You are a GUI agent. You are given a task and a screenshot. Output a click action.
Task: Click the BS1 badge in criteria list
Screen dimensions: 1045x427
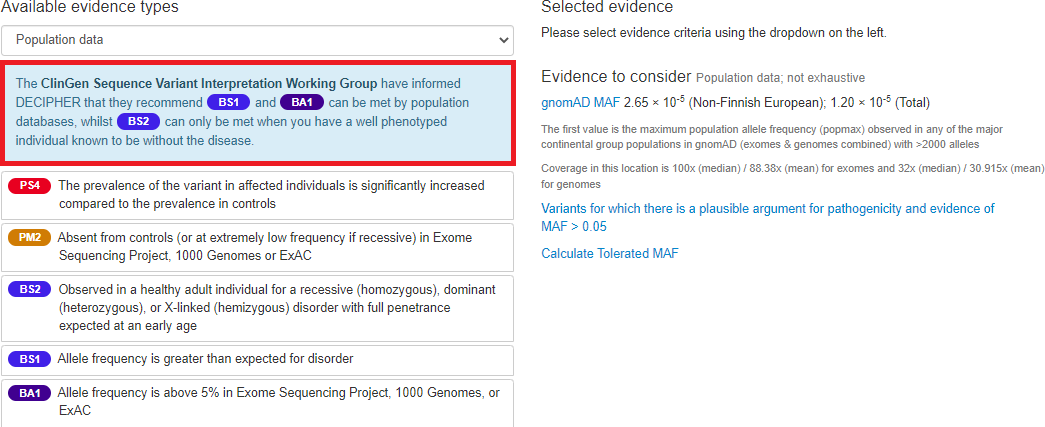pyautogui.click(x=29, y=359)
